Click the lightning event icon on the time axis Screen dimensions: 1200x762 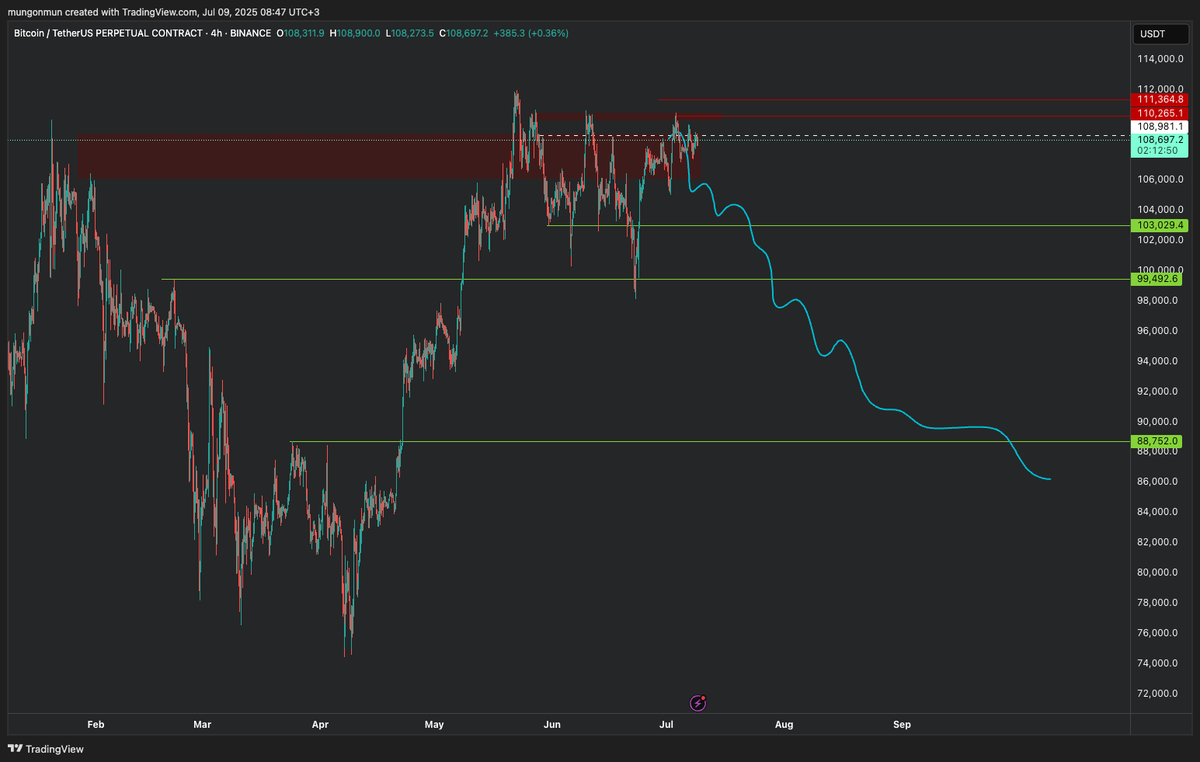pos(698,703)
